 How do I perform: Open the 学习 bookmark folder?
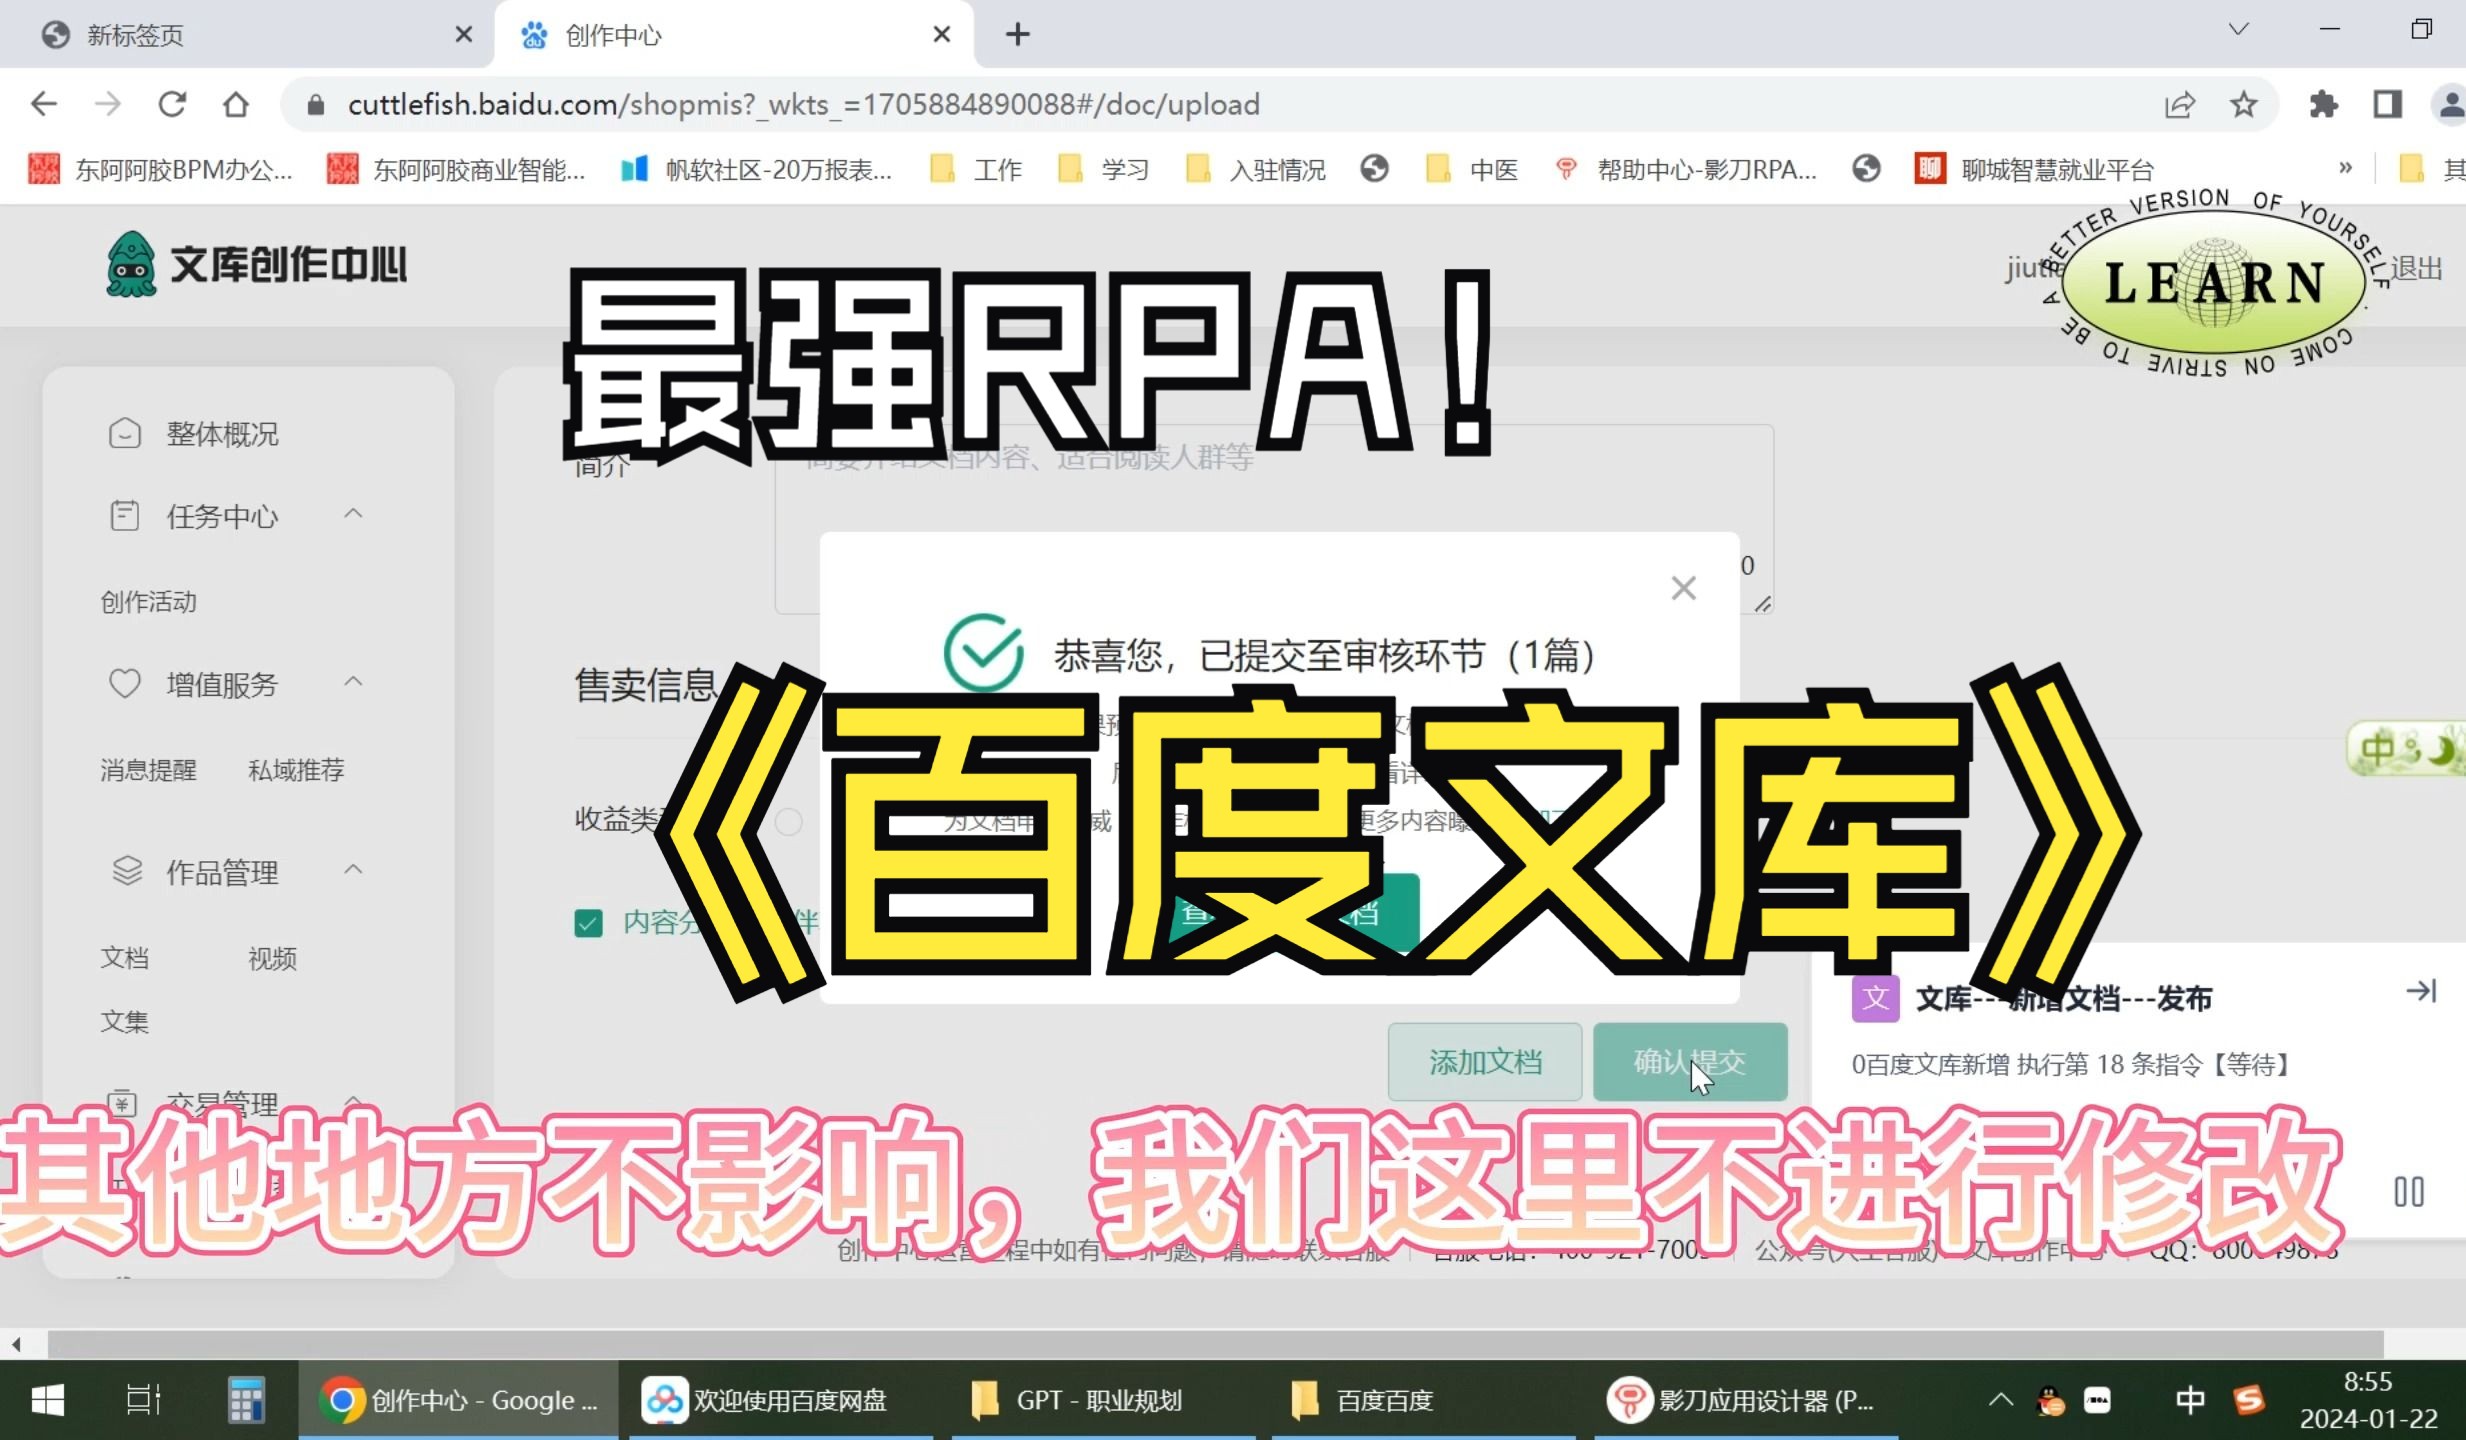tap(1104, 170)
